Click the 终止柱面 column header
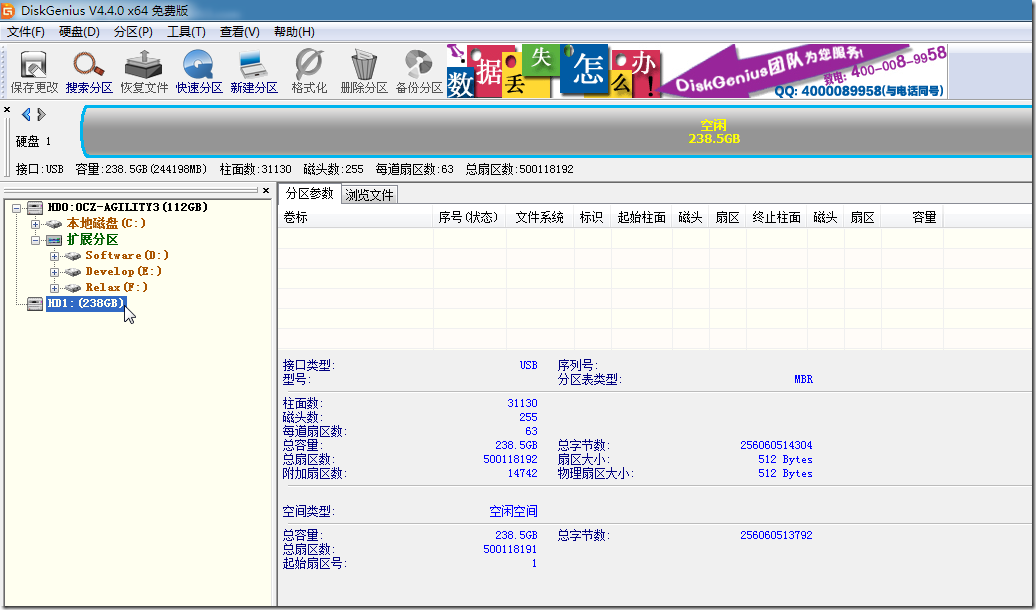 (776, 217)
